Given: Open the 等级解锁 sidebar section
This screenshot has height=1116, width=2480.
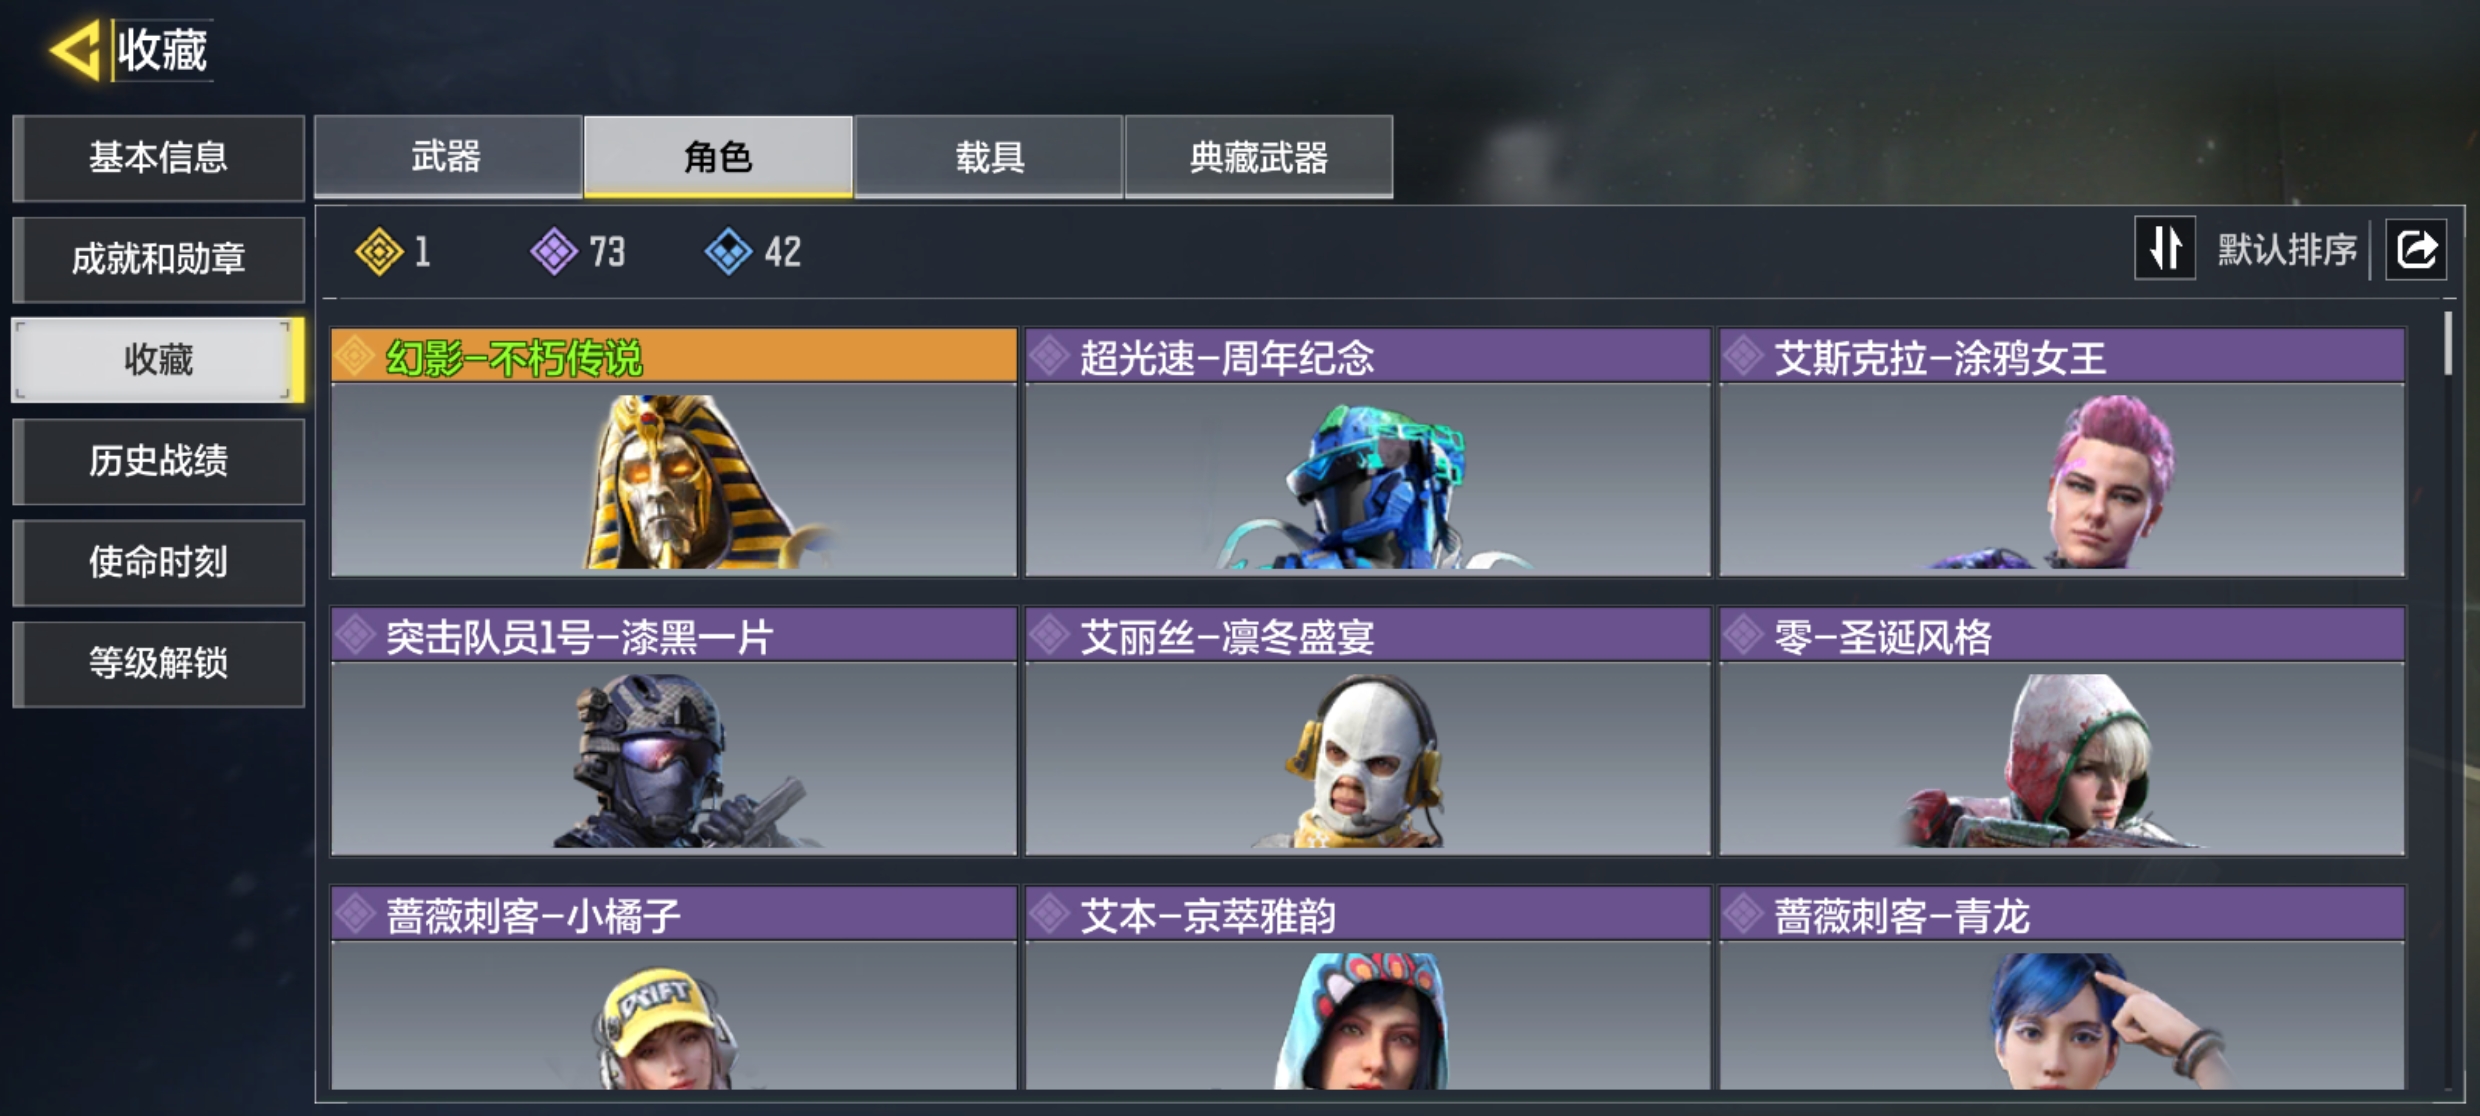Looking at the screenshot, I should click(x=158, y=663).
